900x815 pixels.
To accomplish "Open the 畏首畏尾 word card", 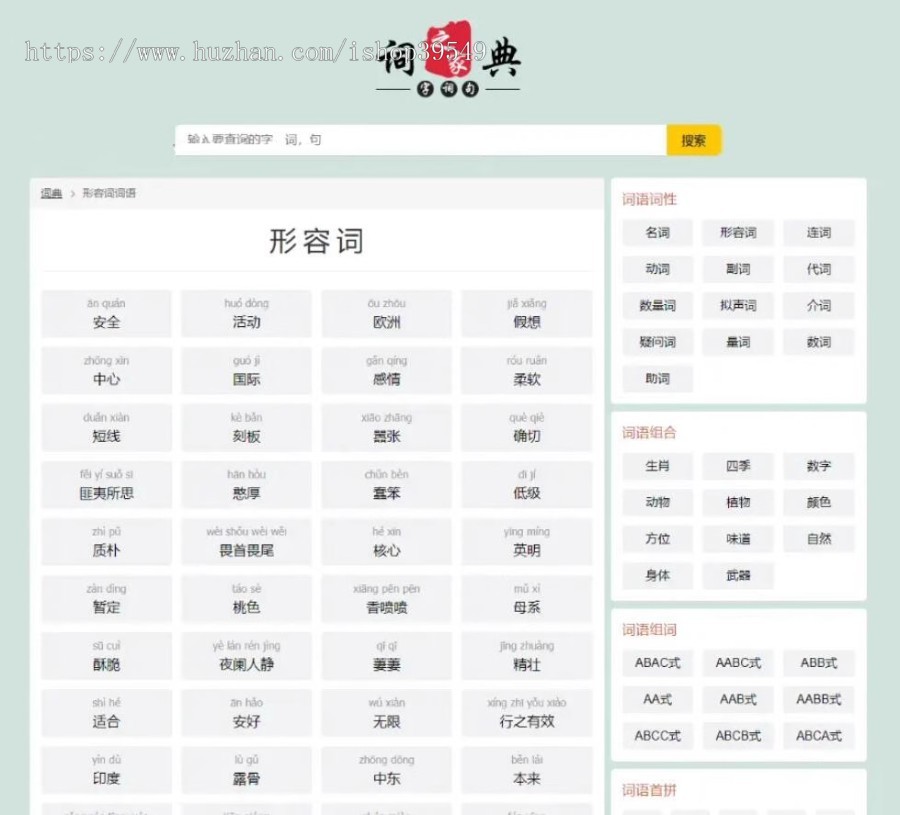I will [246, 542].
